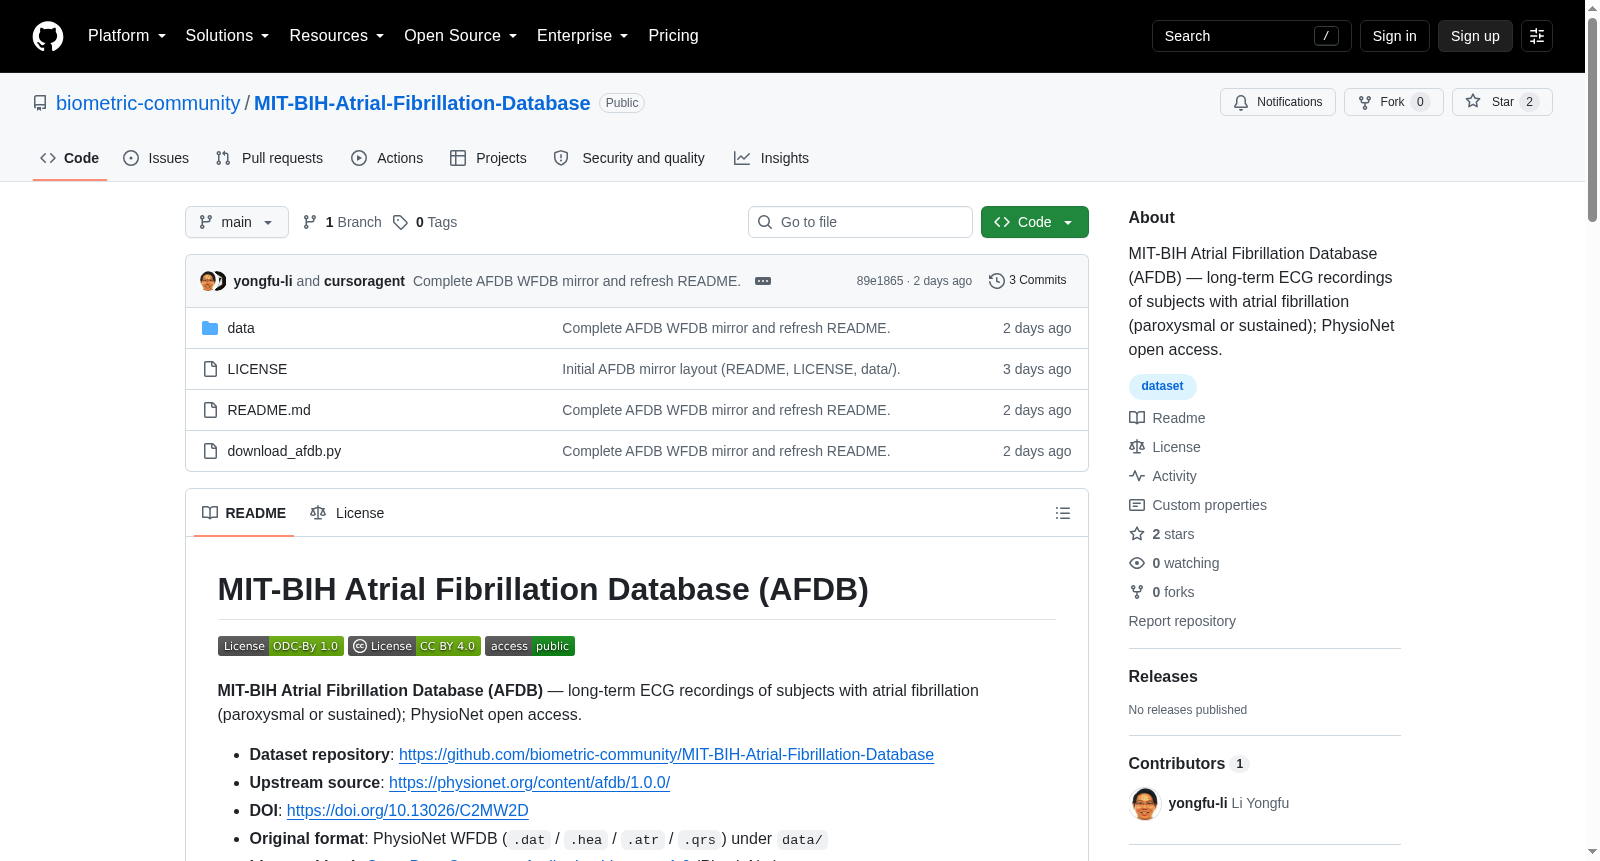The width and height of the screenshot is (1600, 861).
Task: Open the Contributors heading link
Action: pos(1188,763)
